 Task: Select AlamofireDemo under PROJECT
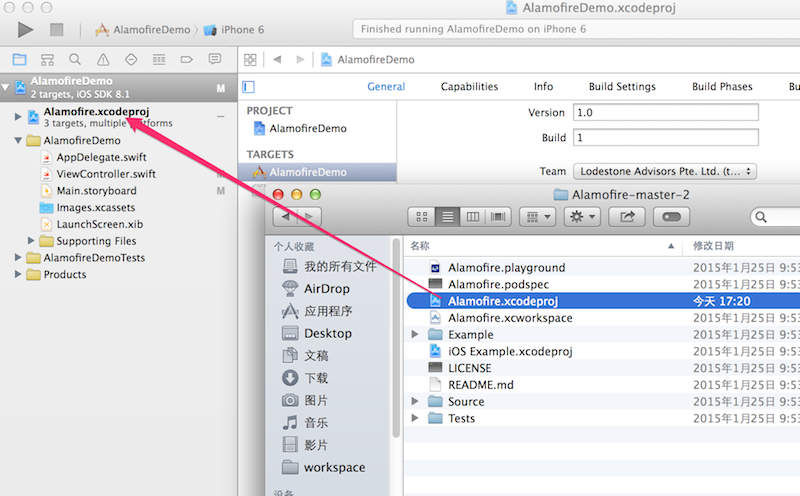click(x=308, y=129)
